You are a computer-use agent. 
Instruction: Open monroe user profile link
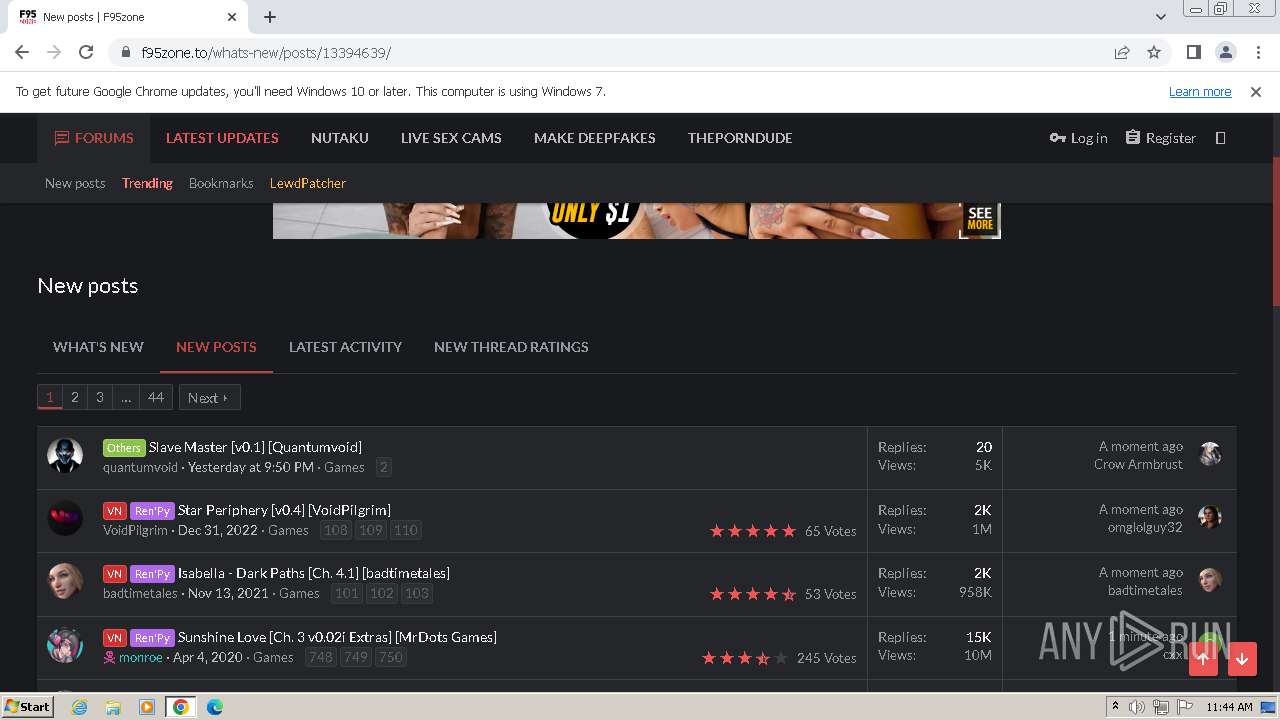140,657
